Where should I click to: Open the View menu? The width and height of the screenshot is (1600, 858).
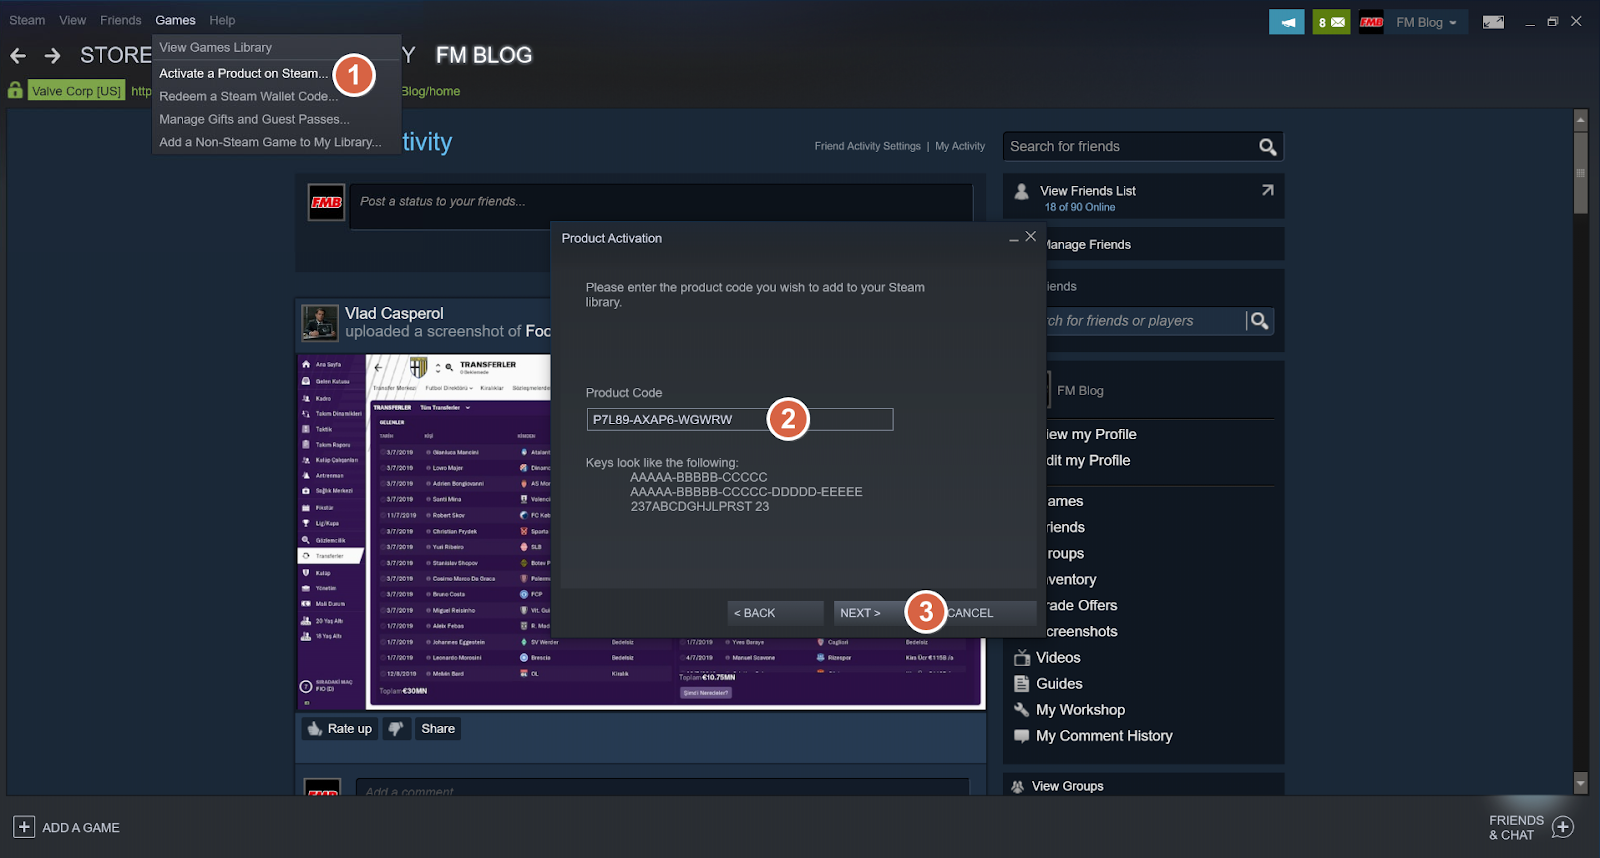[73, 20]
